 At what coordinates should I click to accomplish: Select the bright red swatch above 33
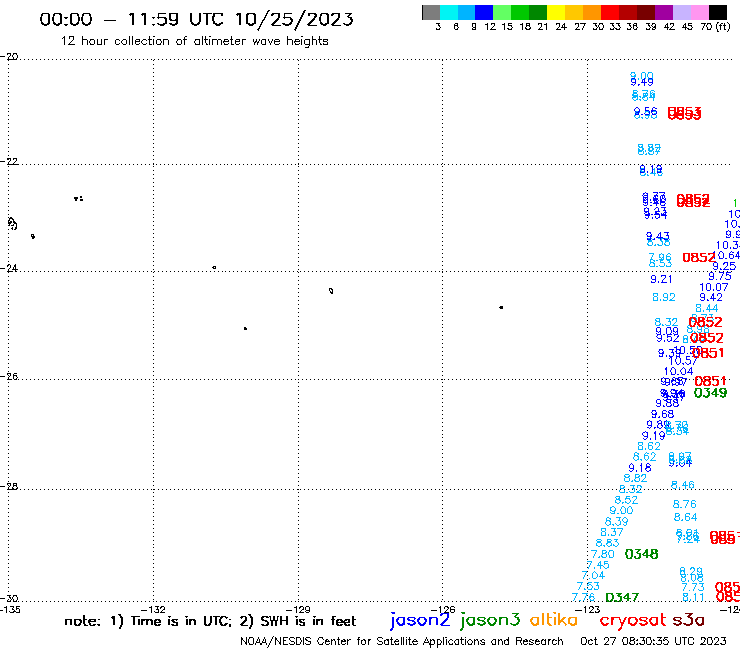pyautogui.click(x=610, y=12)
